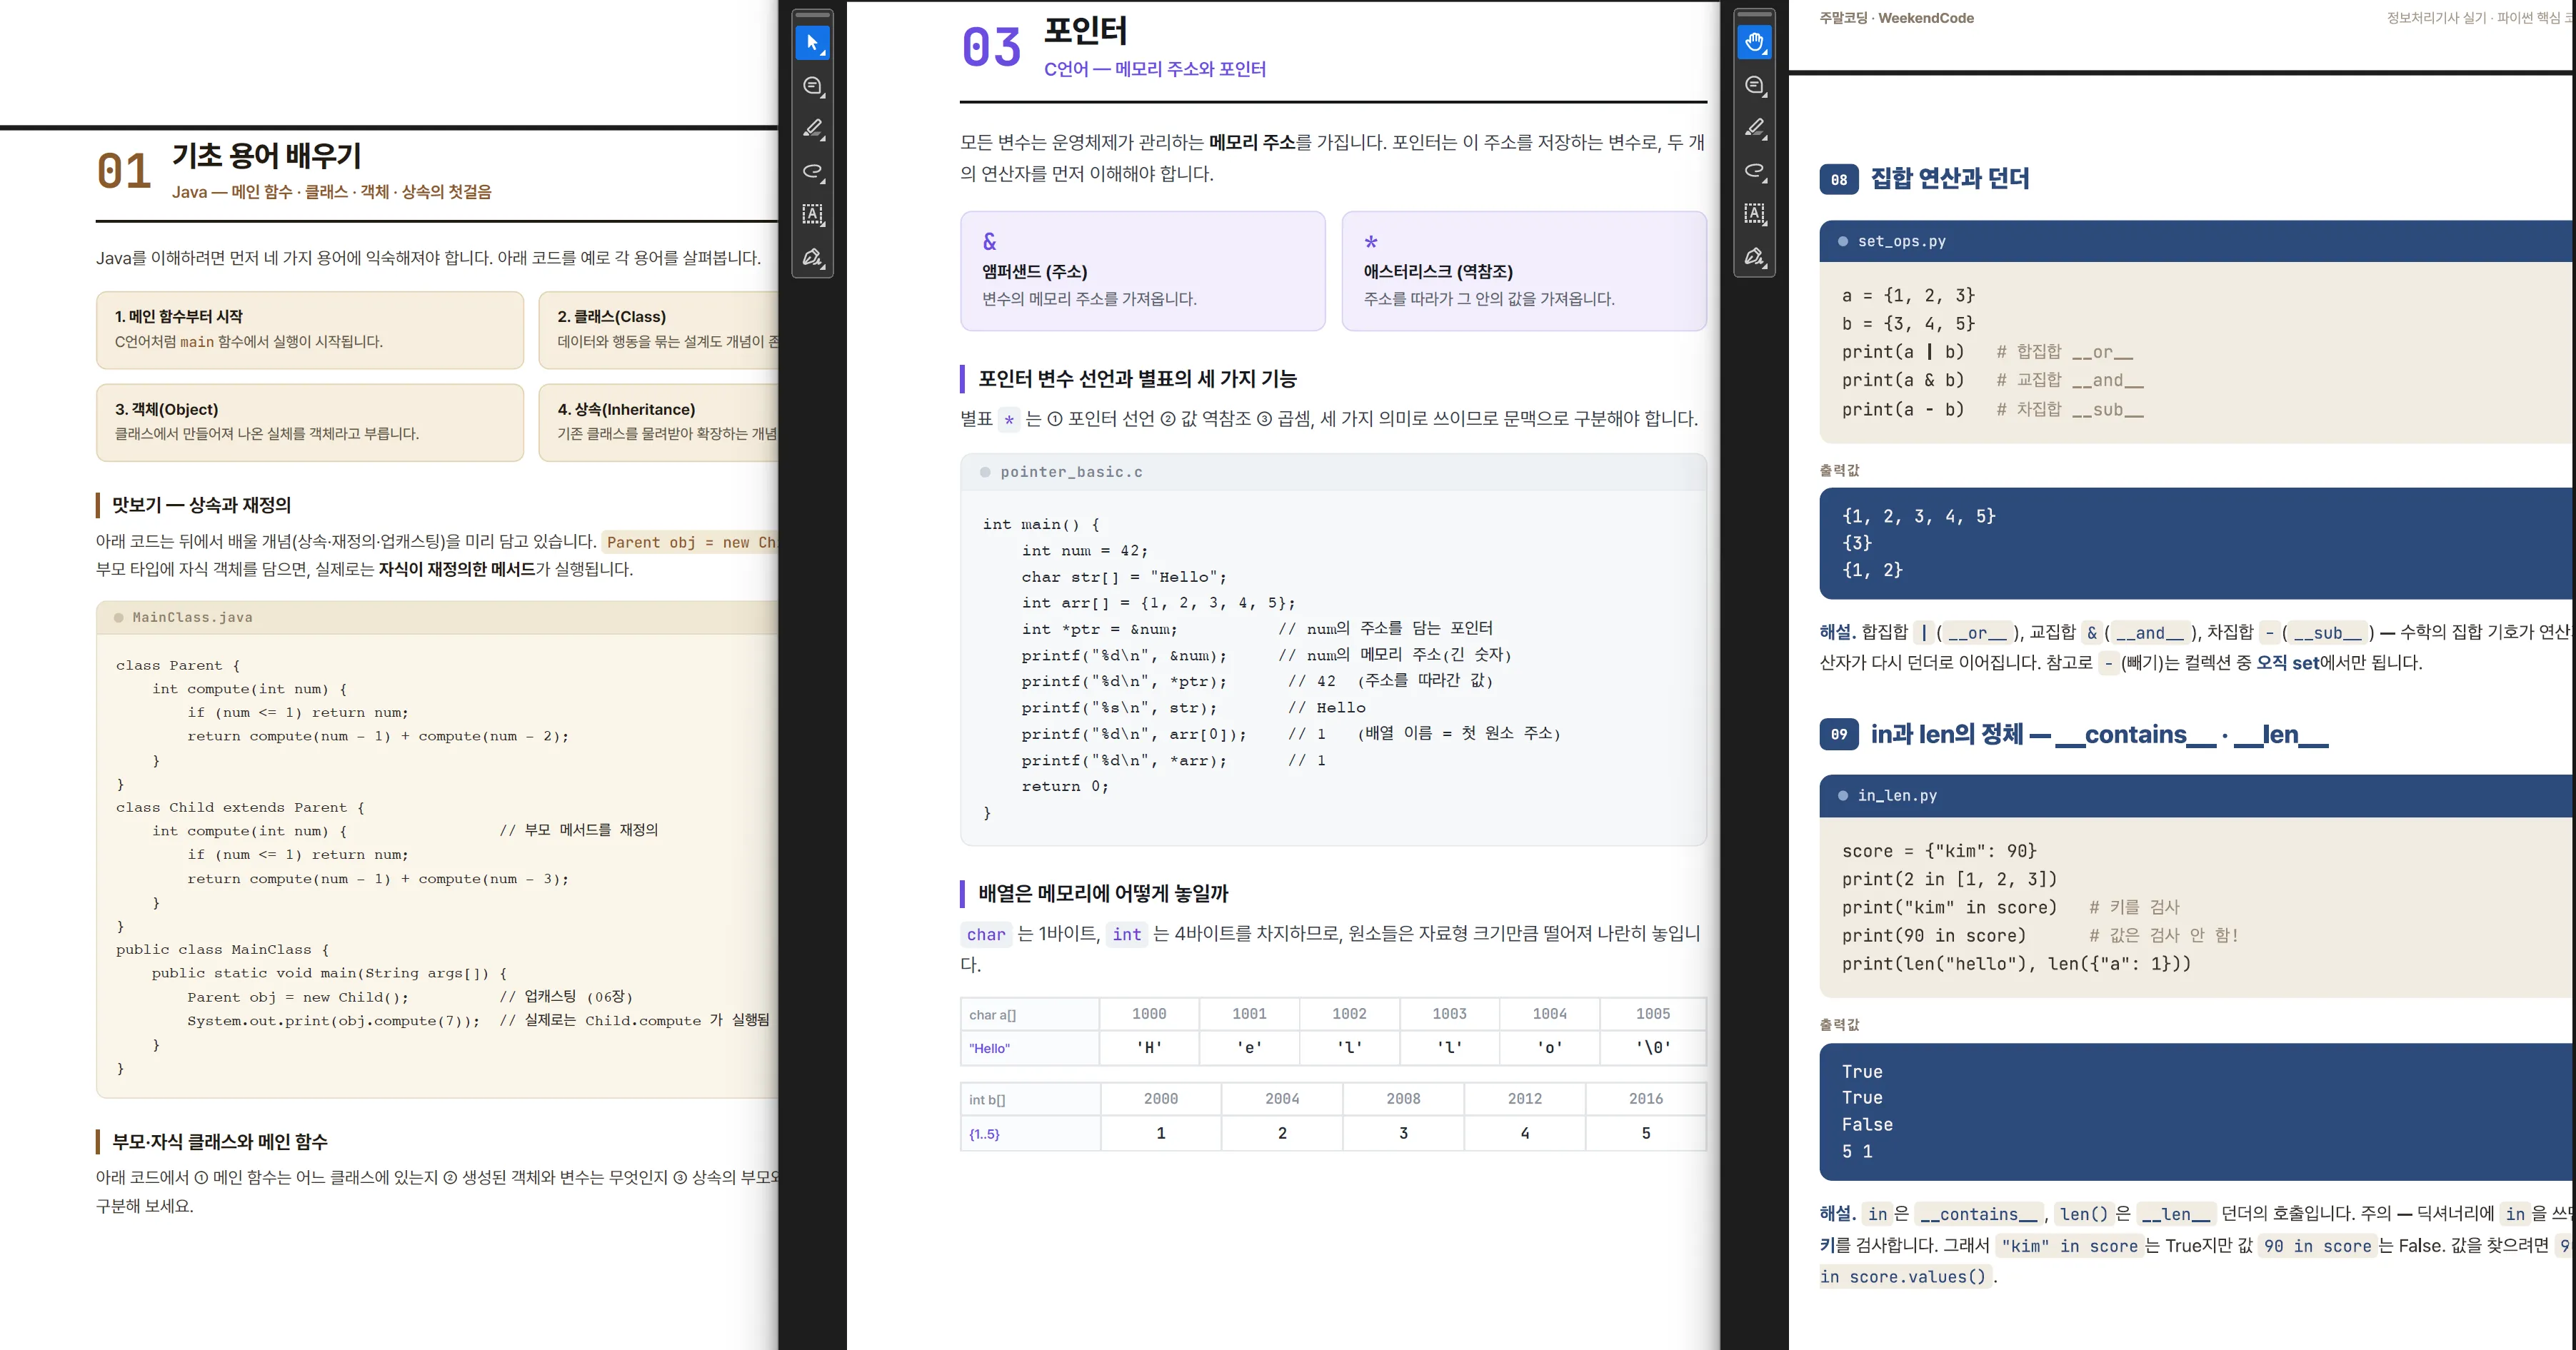Click the 'H' character cell in the table
Screen dimensions: 2576x1350
click(1149, 1048)
